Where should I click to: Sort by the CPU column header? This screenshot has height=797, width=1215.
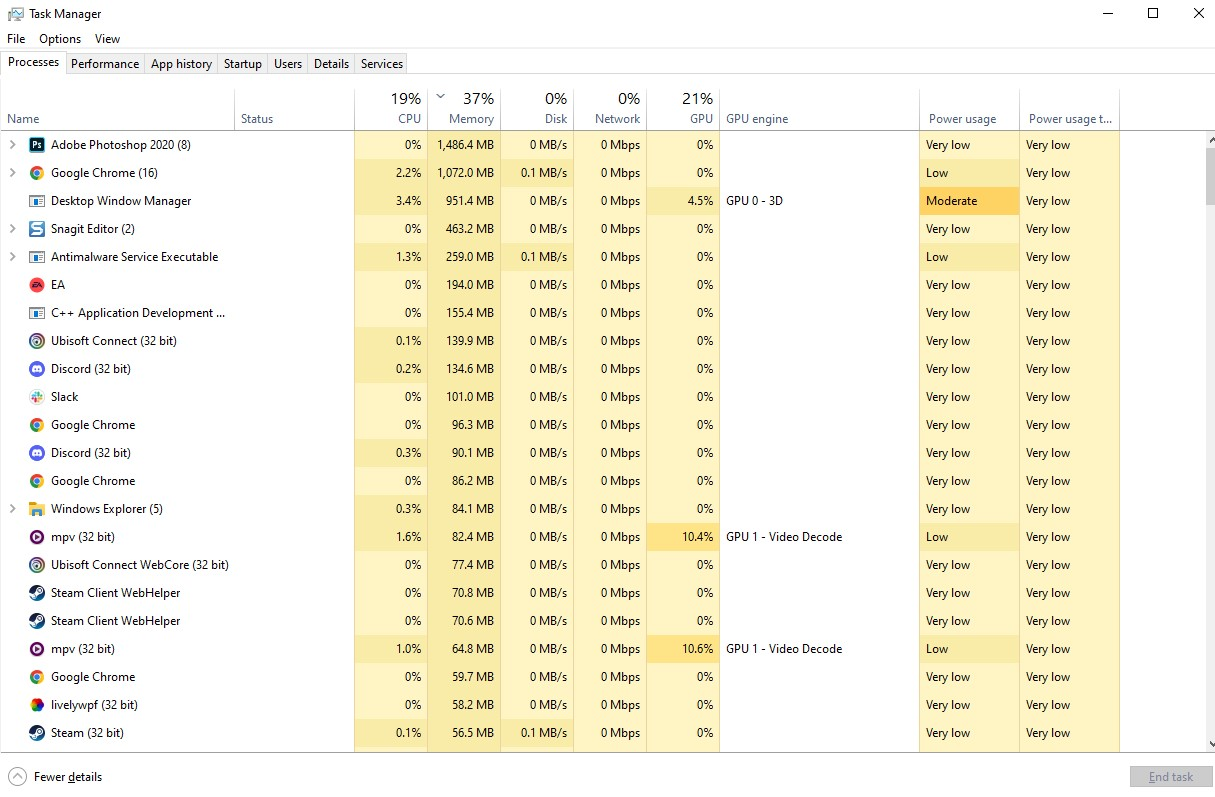[x=391, y=110]
